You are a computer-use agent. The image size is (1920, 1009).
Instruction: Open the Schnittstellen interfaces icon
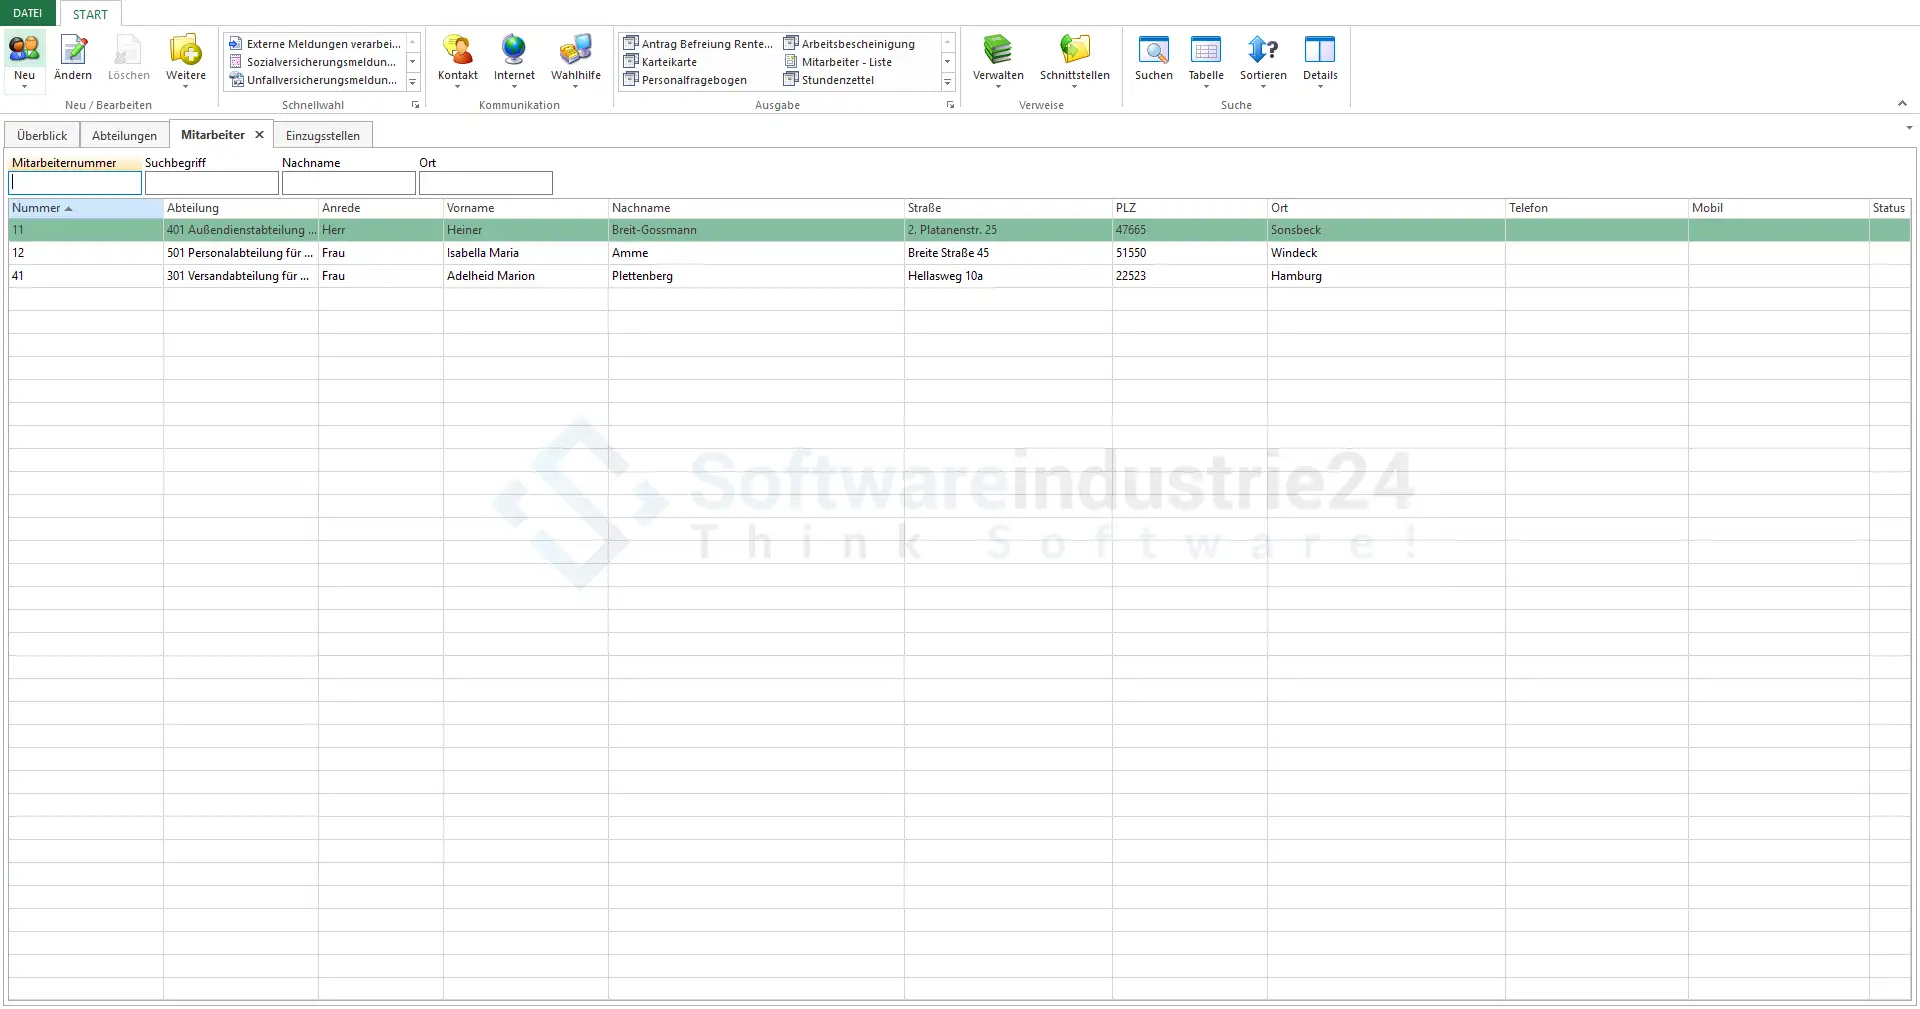tap(1074, 49)
